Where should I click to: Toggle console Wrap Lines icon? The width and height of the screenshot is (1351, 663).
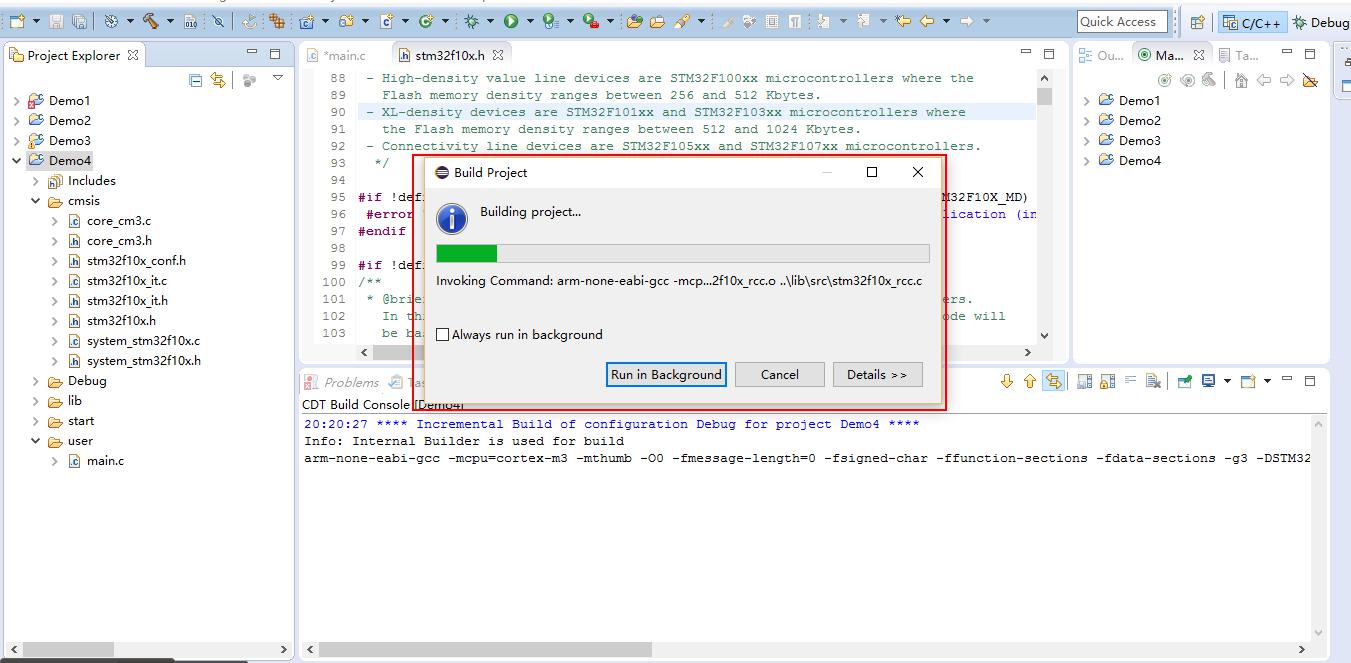click(1130, 380)
